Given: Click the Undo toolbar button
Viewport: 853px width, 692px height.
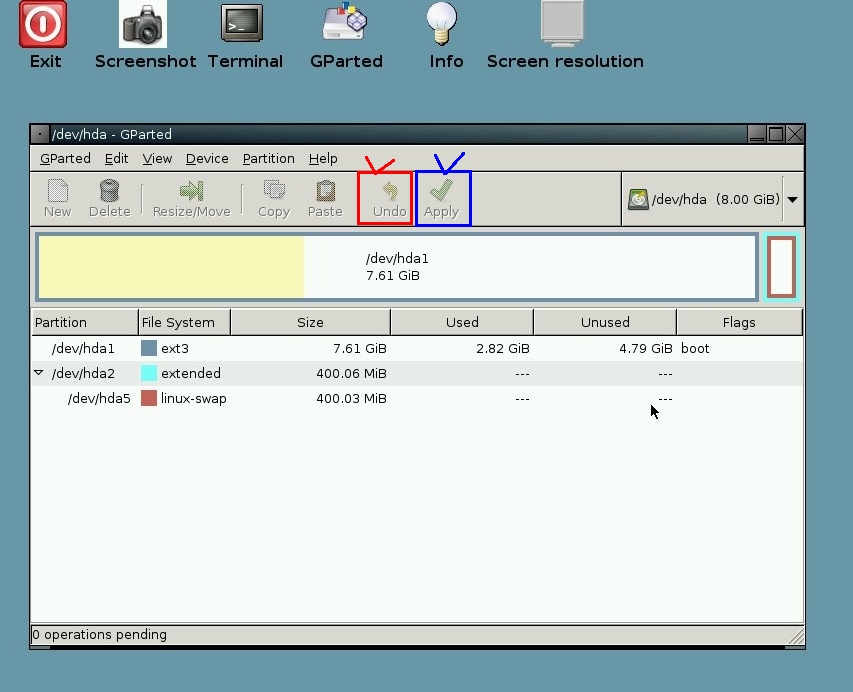Looking at the screenshot, I should pos(389,199).
